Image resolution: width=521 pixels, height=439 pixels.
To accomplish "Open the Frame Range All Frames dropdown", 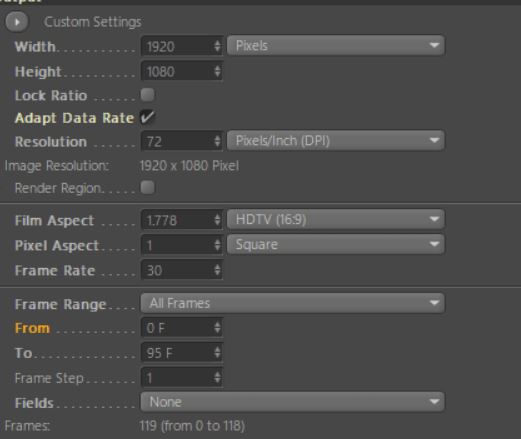I will click(x=292, y=303).
